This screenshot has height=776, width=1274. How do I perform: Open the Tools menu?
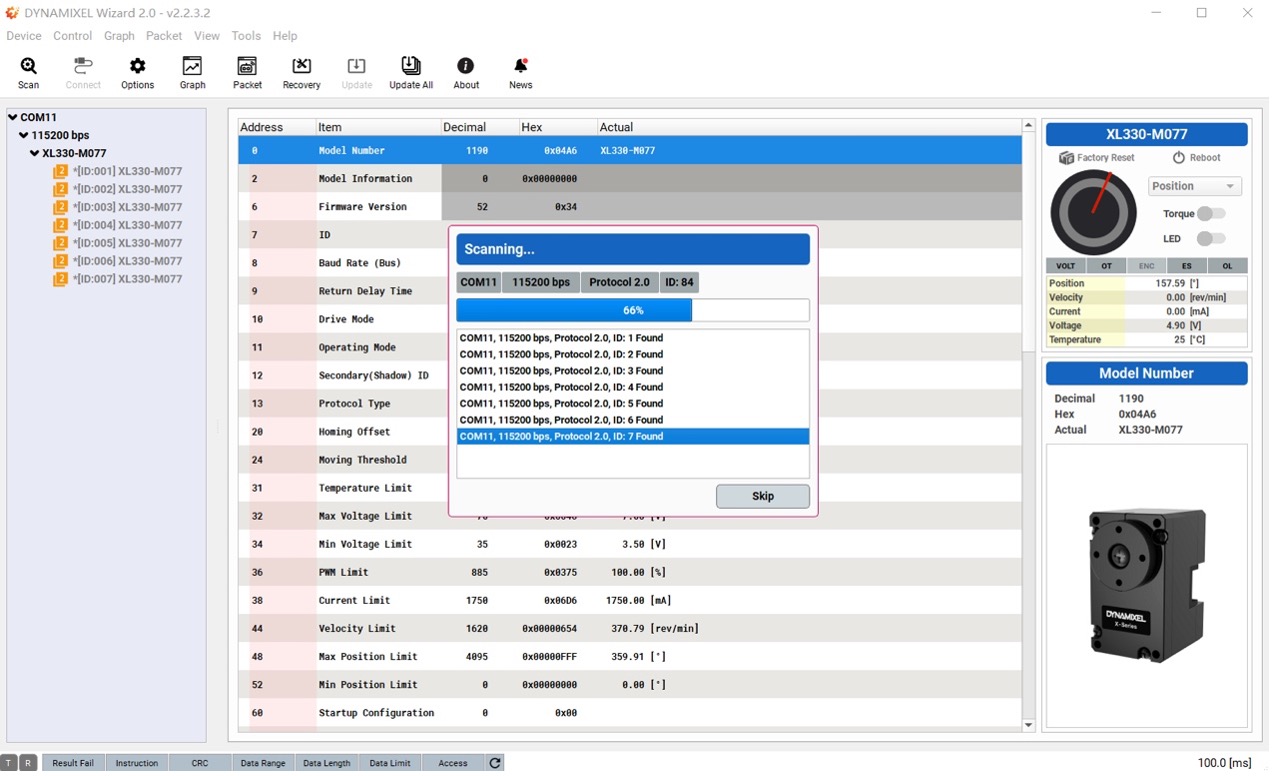246,36
